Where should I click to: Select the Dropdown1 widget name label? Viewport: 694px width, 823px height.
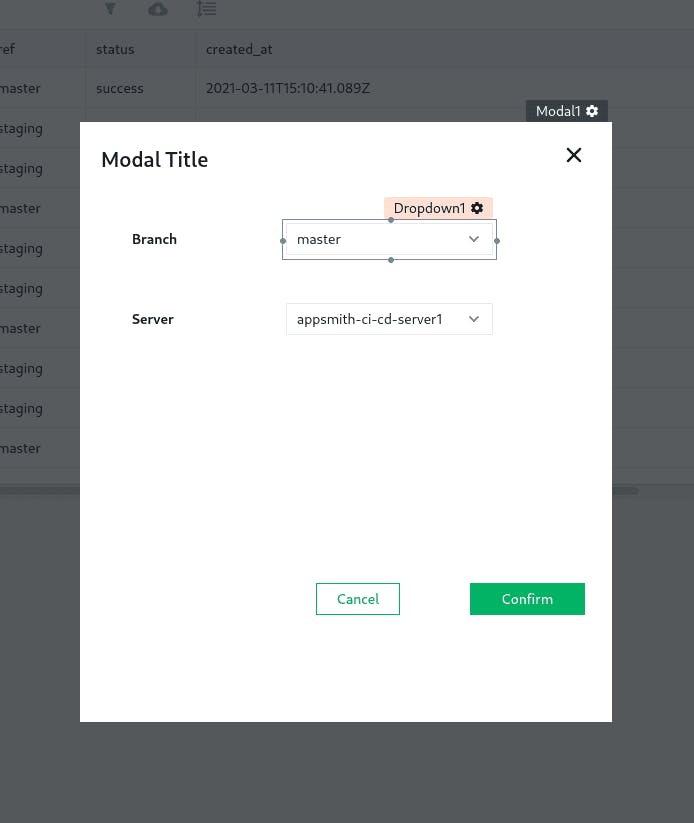point(429,208)
